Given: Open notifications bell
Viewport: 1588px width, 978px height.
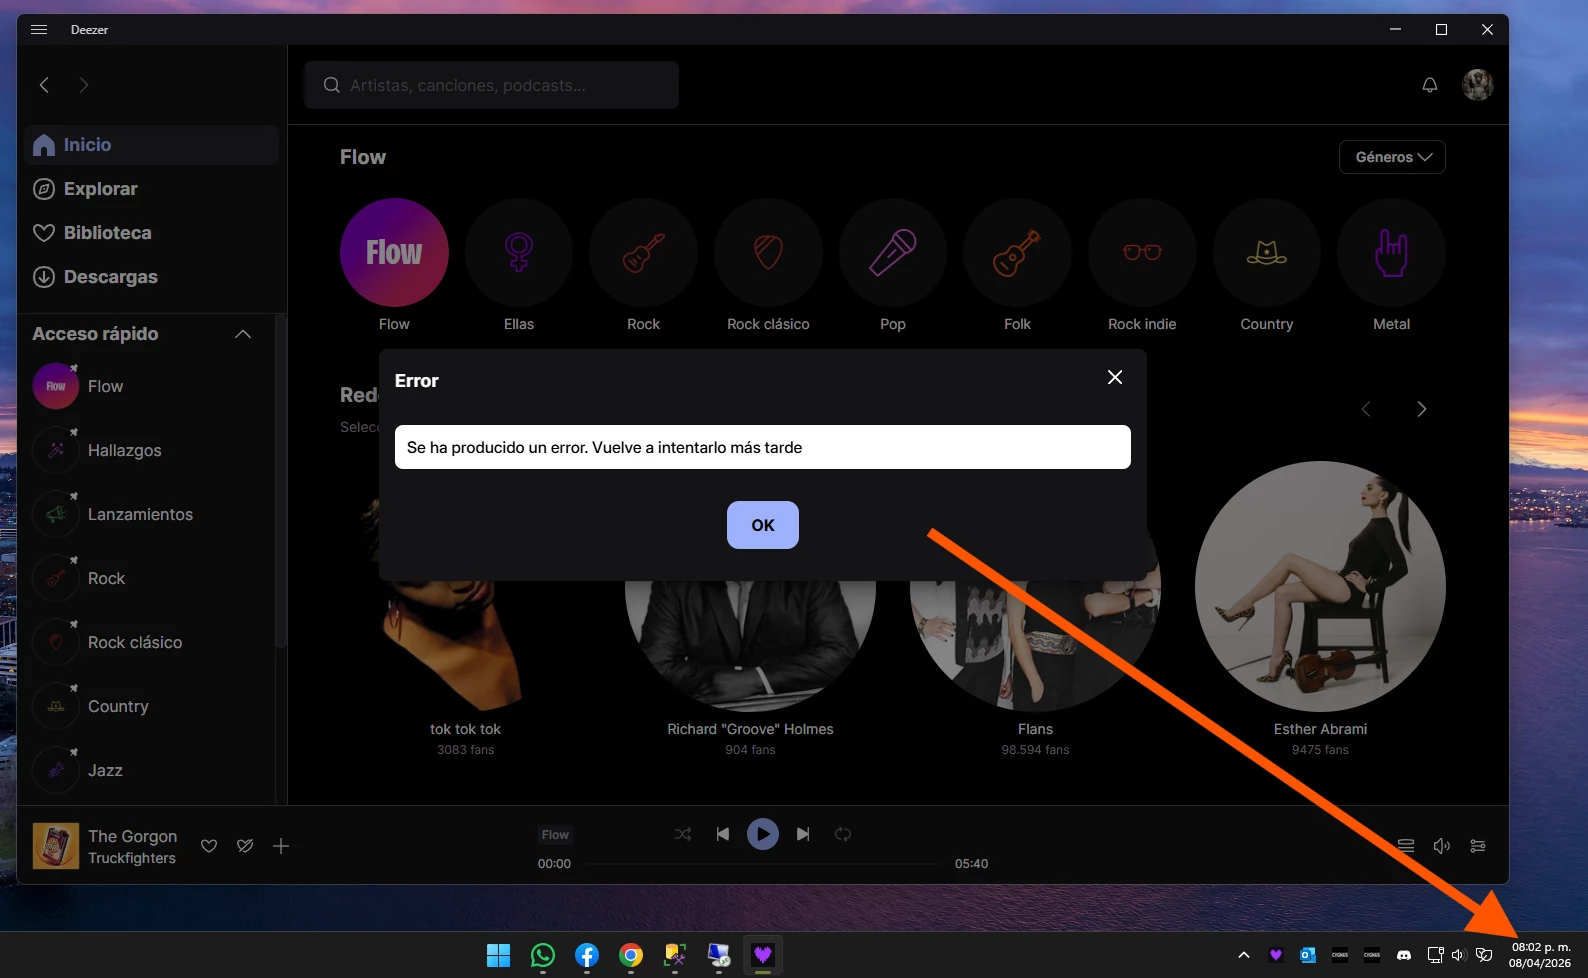Looking at the screenshot, I should click(x=1430, y=85).
